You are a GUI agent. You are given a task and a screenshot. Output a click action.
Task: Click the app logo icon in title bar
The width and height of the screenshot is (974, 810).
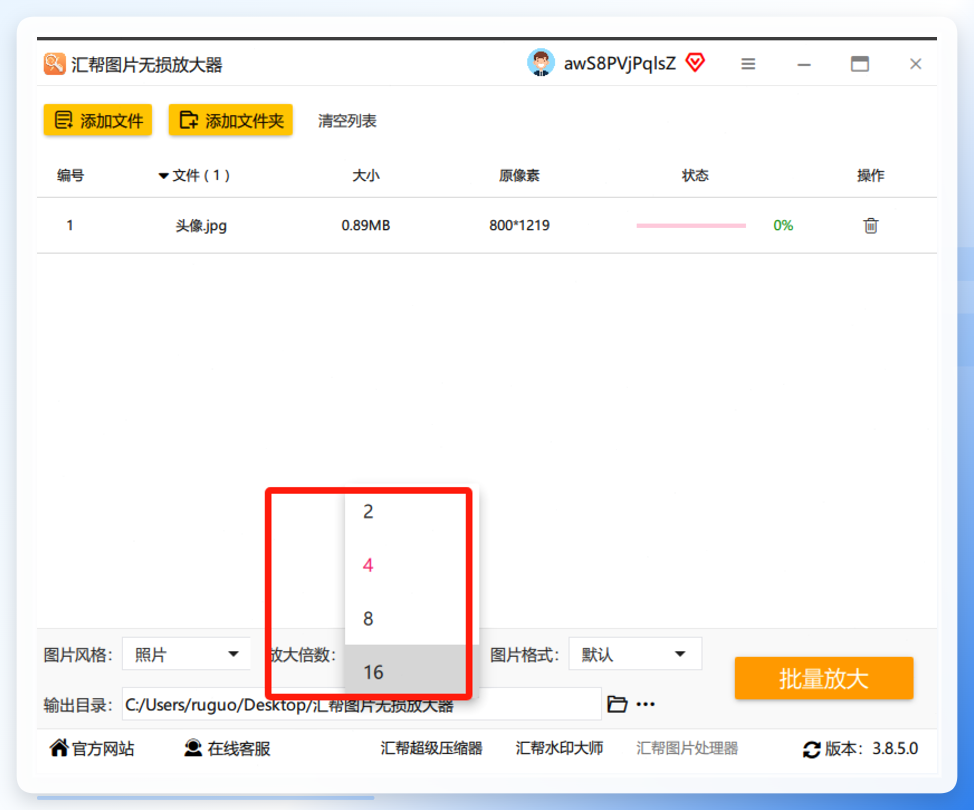pyautogui.click(x=54, y=64)
